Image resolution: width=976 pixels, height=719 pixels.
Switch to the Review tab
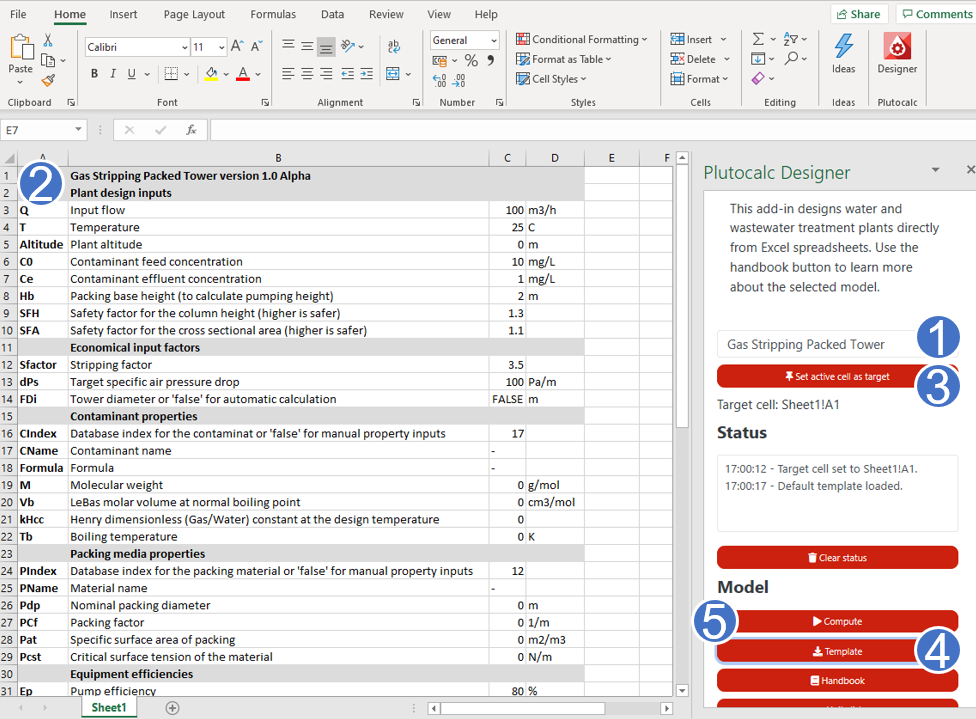[x=386, y=14]
